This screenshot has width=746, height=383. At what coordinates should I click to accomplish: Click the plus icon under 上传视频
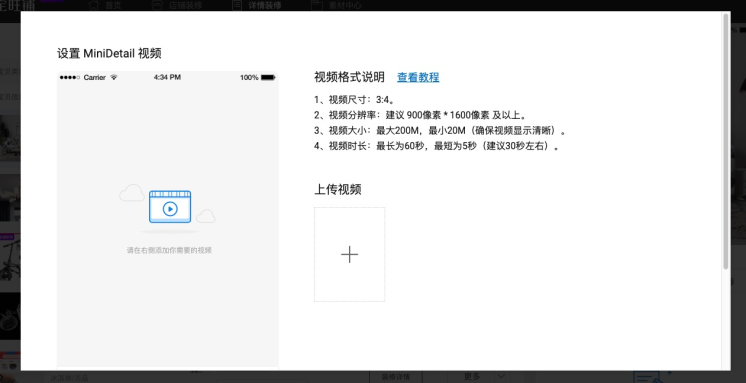349,255
